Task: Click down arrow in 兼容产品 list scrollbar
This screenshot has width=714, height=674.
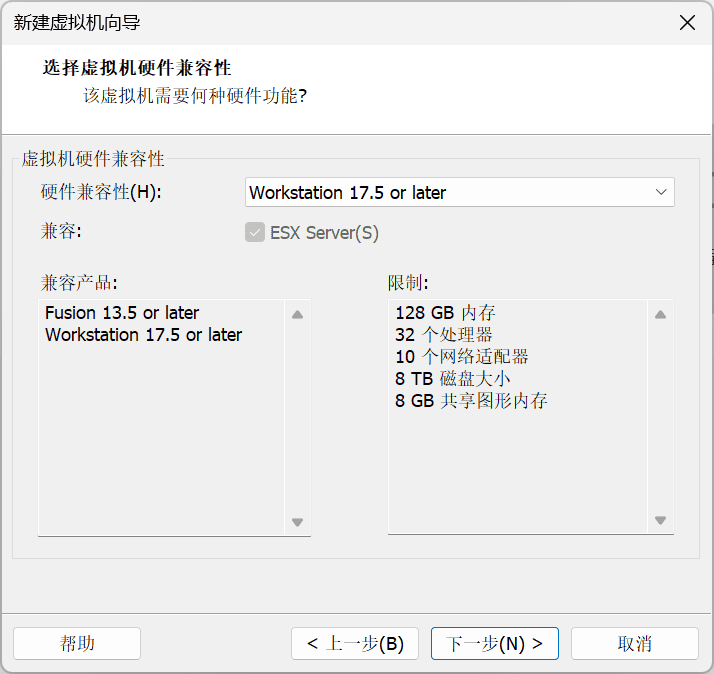Action: pyautogui.click(x=297, y=522)
